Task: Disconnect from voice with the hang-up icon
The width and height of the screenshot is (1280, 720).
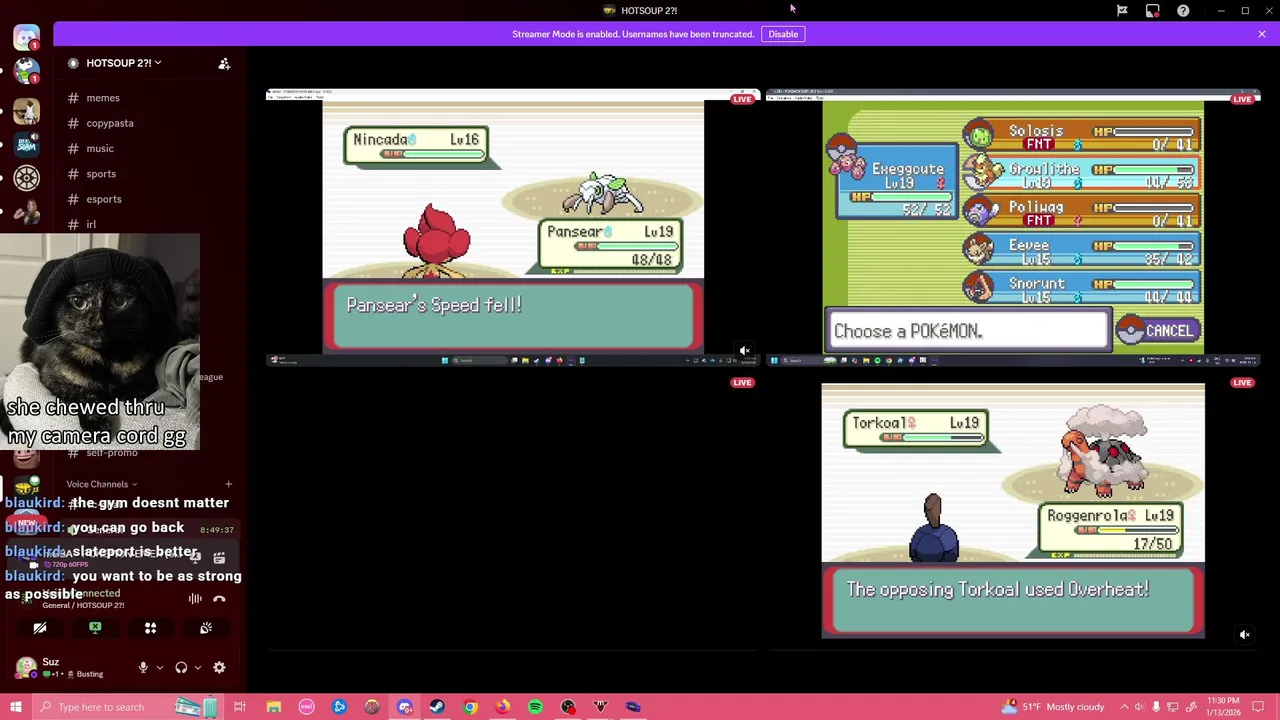Action: pos(219,599)
